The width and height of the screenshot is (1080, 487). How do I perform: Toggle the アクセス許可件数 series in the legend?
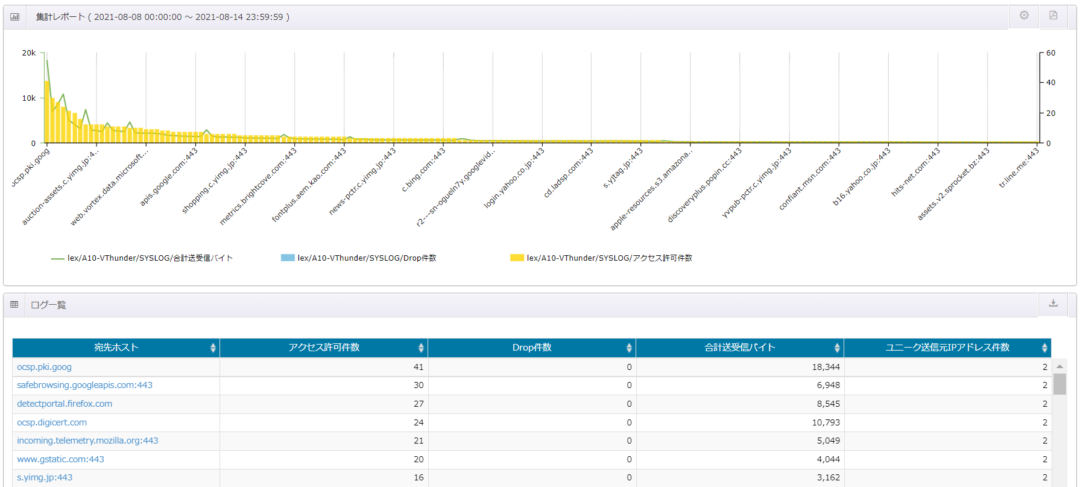[601, 258]
